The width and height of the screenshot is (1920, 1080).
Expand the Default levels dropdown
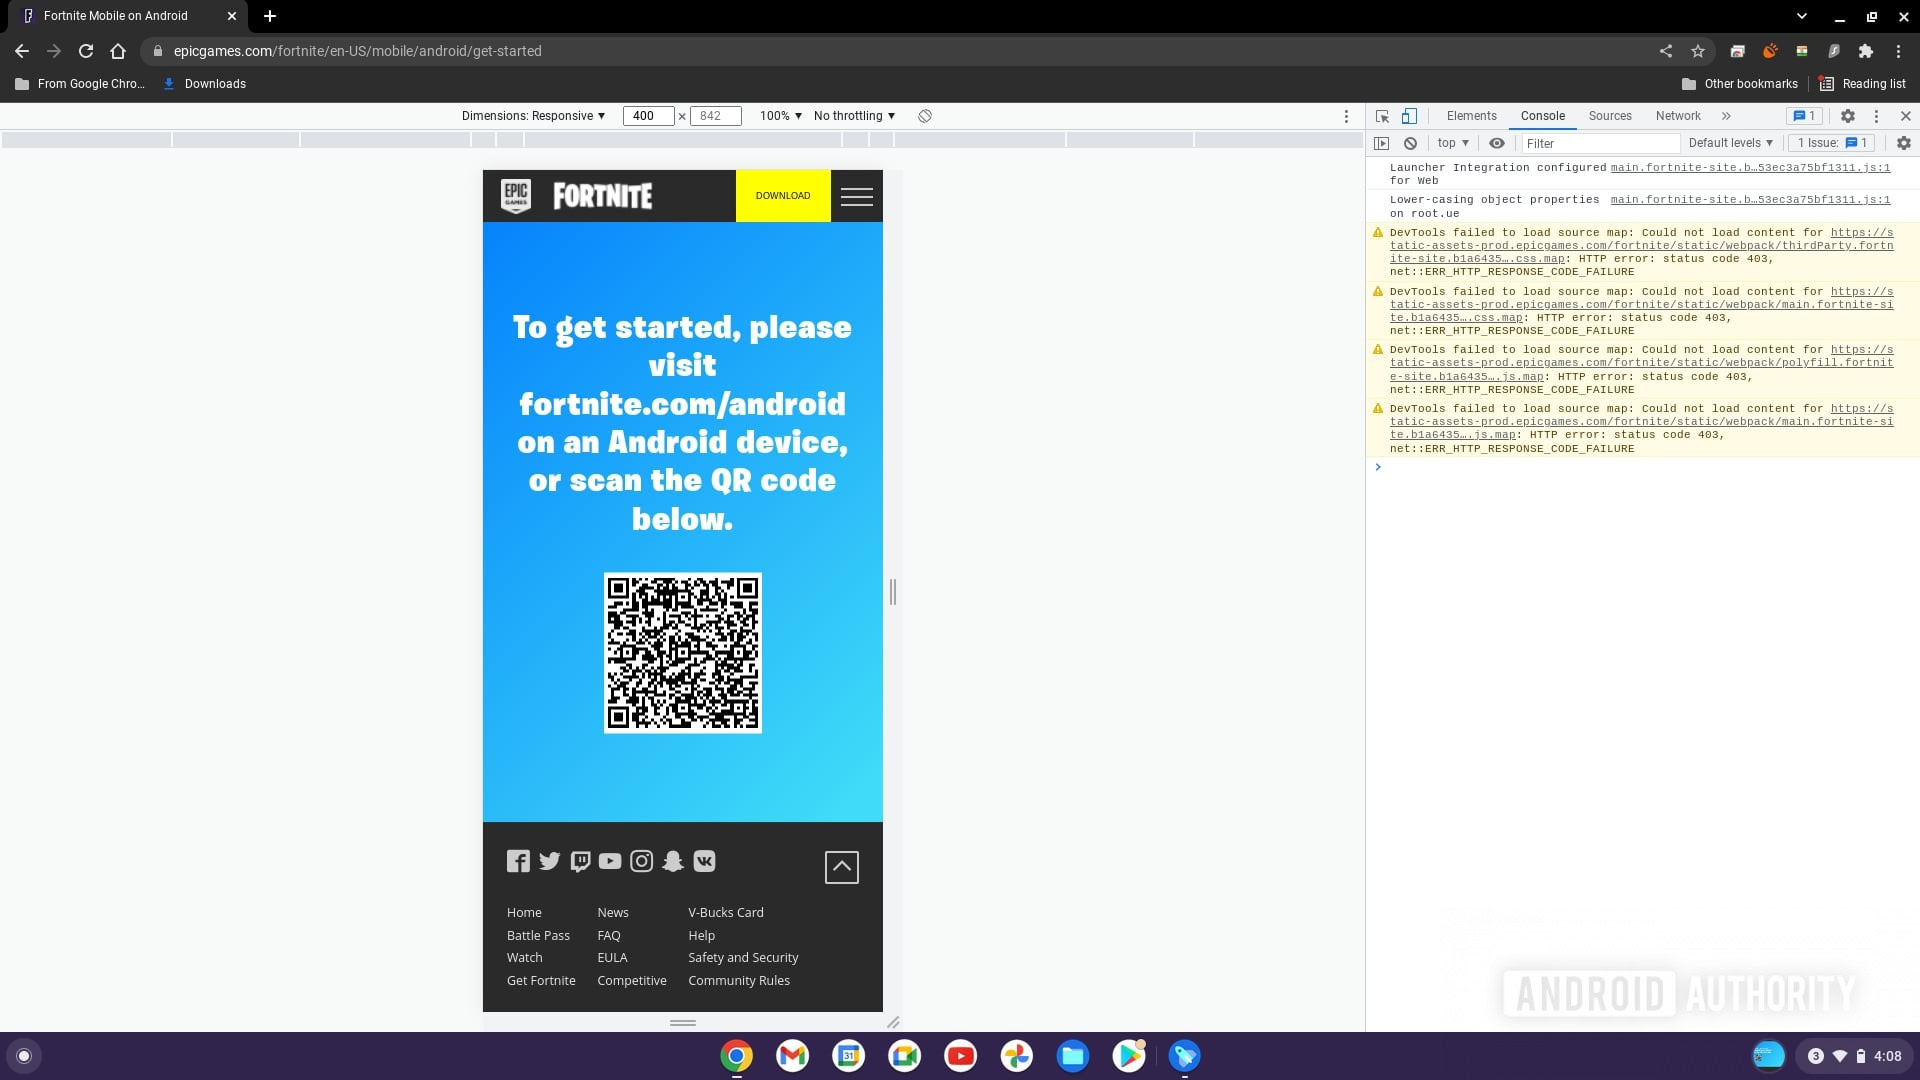pos(1730,143)
